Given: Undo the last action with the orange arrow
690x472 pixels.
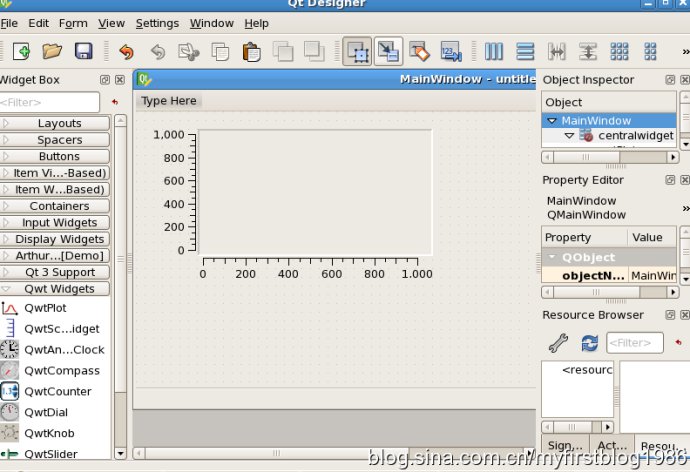Looking at the screenshot, I should (126, 52).
